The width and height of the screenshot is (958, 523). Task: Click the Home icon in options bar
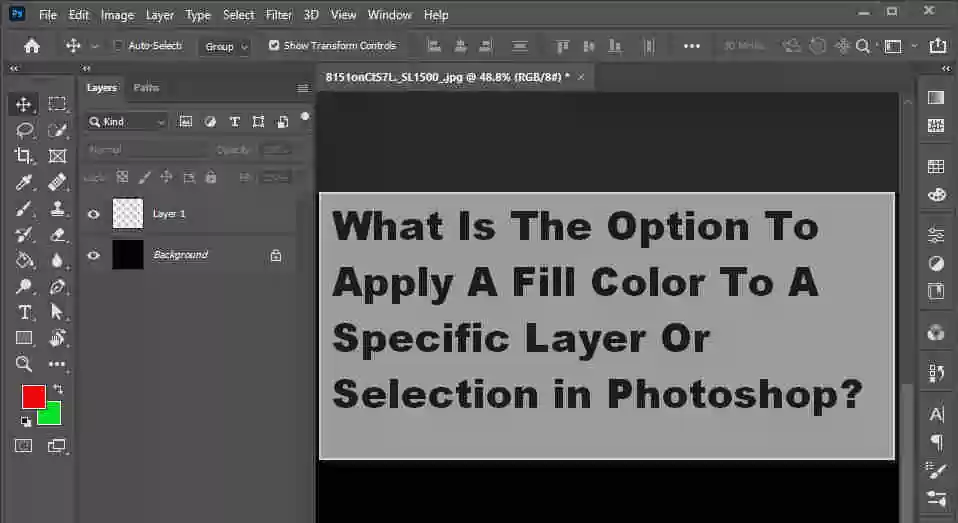click(32, 46)
